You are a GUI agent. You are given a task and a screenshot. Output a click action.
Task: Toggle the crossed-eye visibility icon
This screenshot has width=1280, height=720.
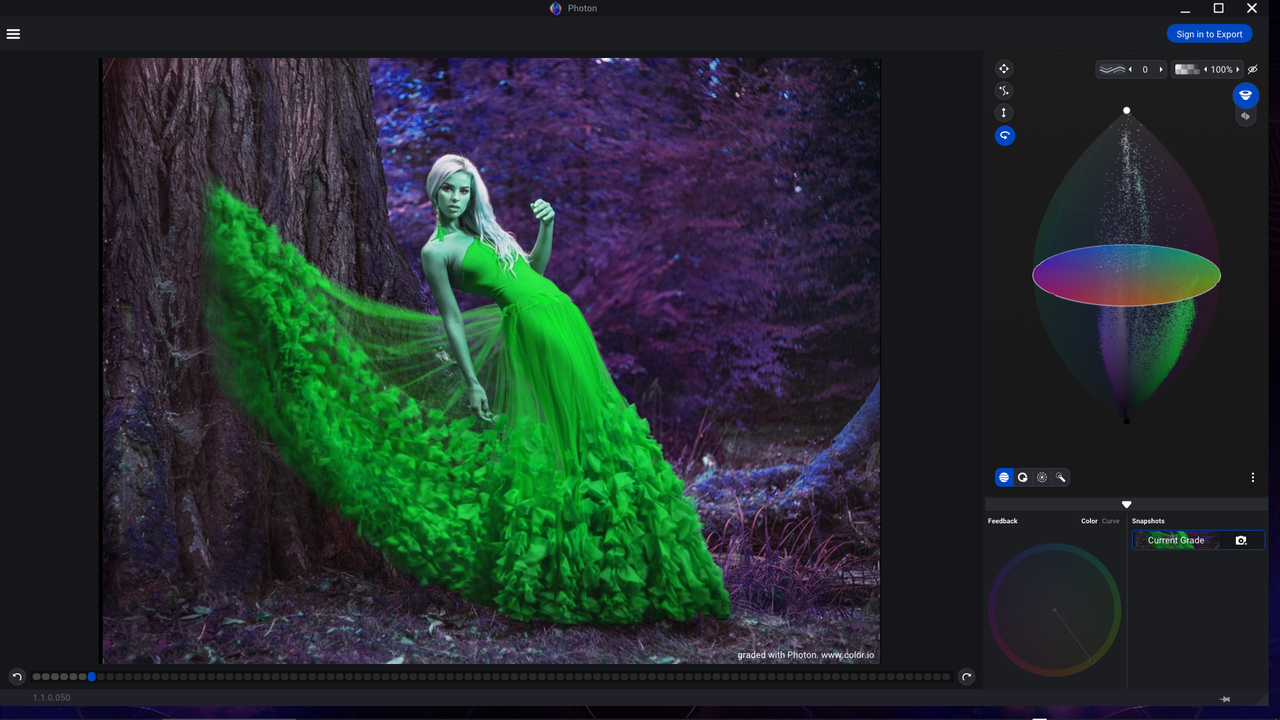click(1253, 70)
